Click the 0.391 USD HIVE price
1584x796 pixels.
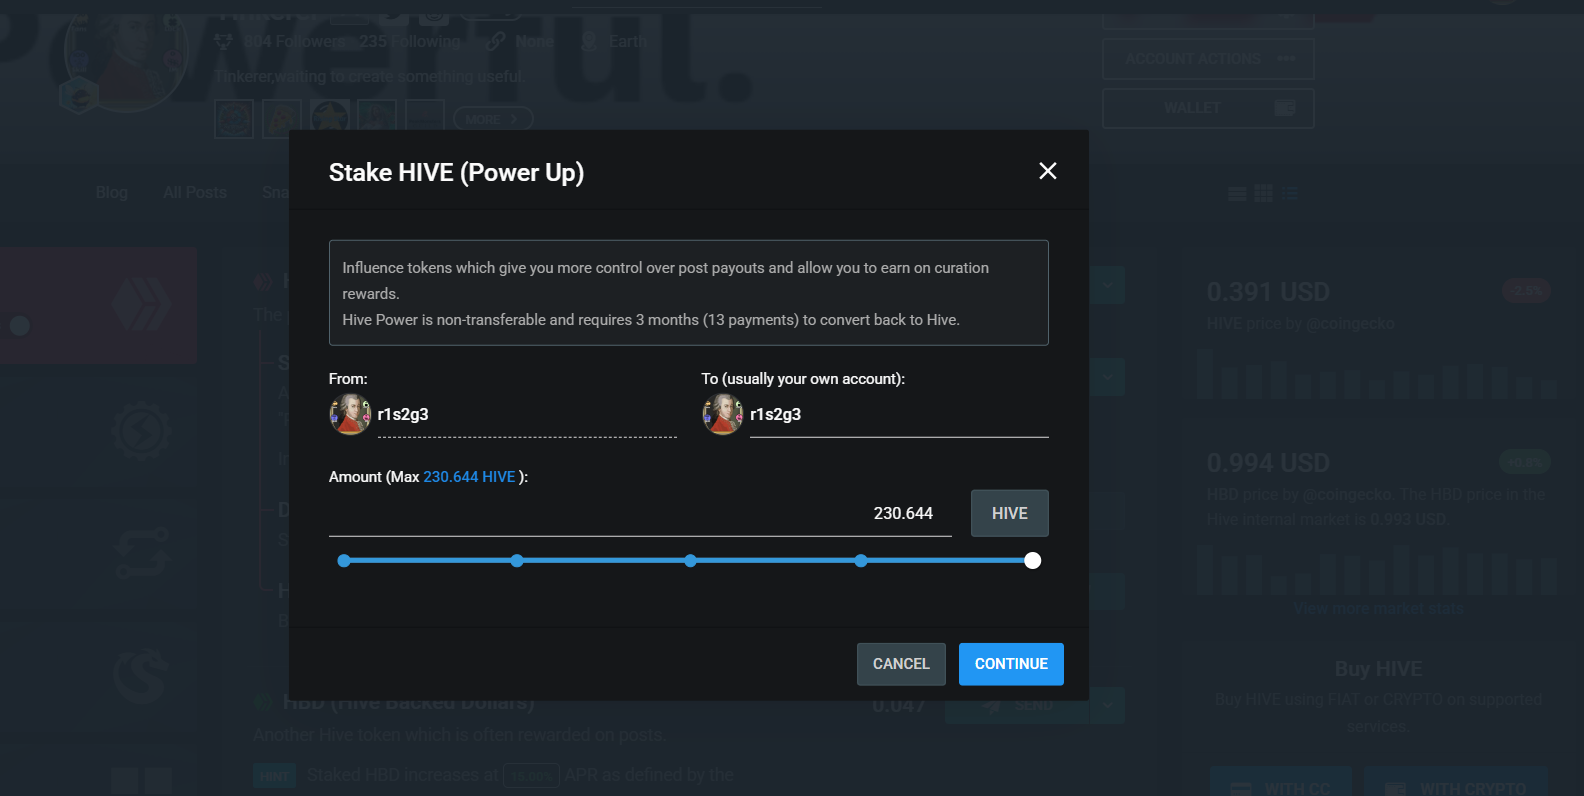1268,292
